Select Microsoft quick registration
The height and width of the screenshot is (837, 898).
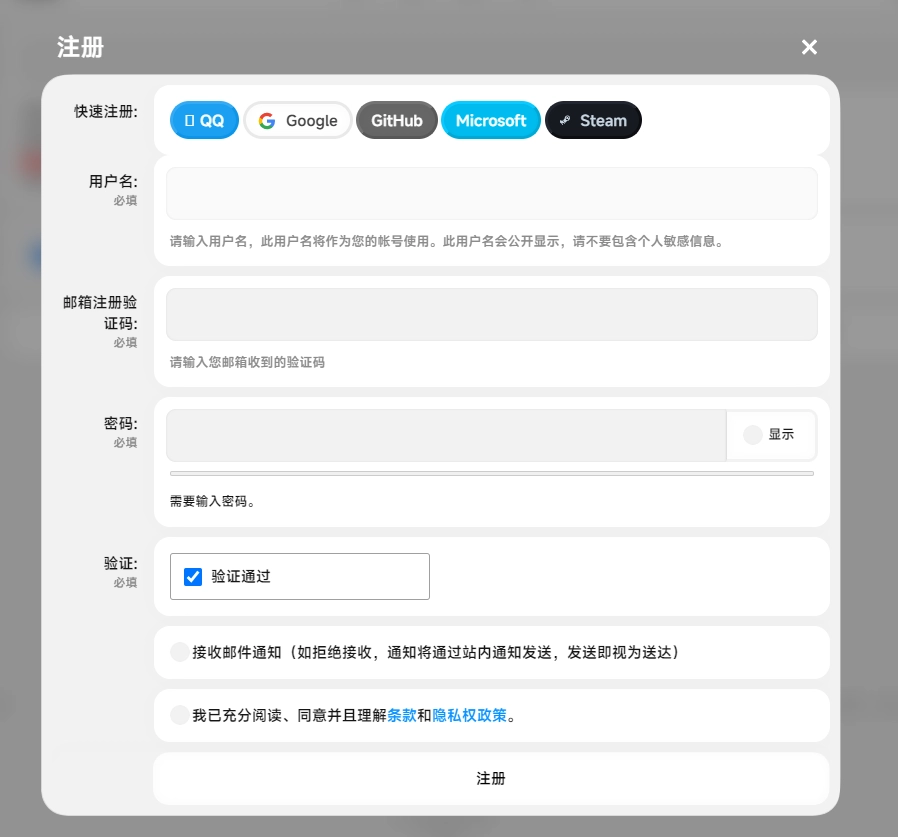(490, 121)
